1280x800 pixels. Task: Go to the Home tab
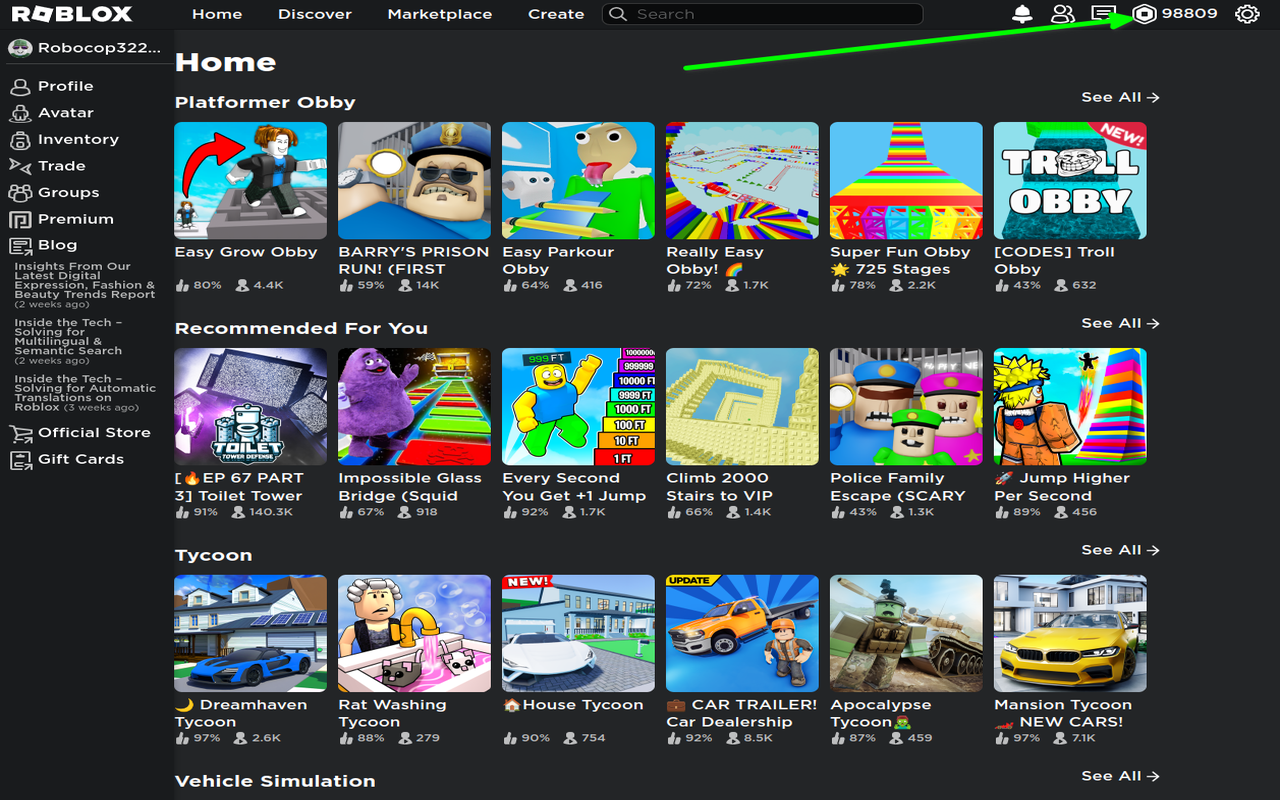(x=217, y=14)
